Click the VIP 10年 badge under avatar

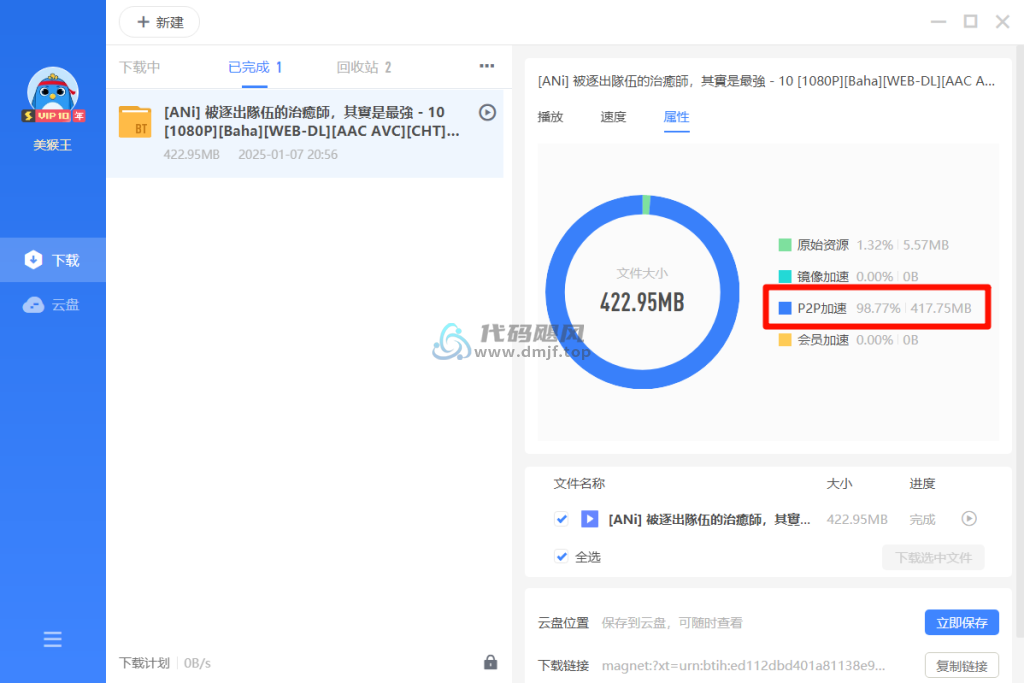coord(53,116)
